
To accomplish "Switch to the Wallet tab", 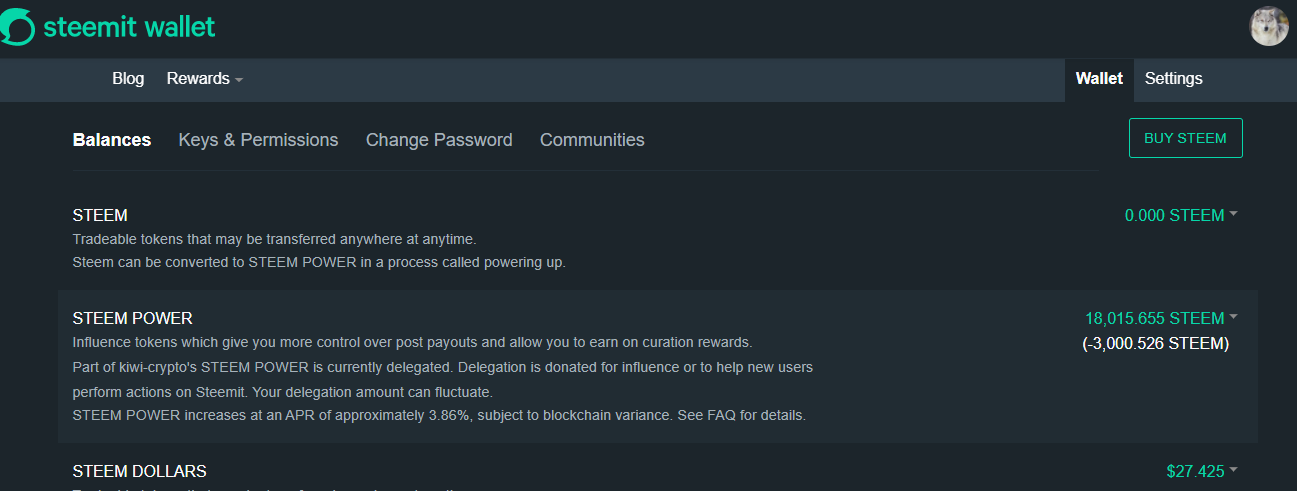I will pos(1099,79).
